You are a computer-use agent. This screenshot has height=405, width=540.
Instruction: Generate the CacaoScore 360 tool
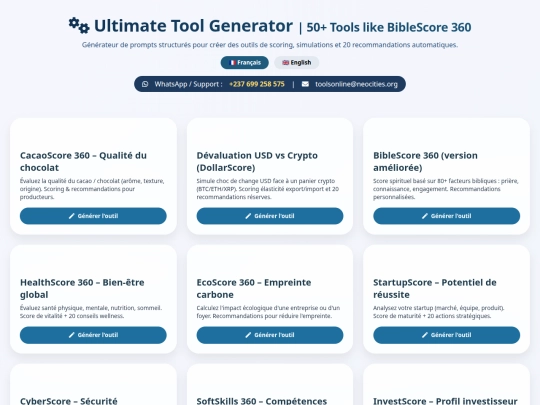pyautogui.click(x=93, y=216)
